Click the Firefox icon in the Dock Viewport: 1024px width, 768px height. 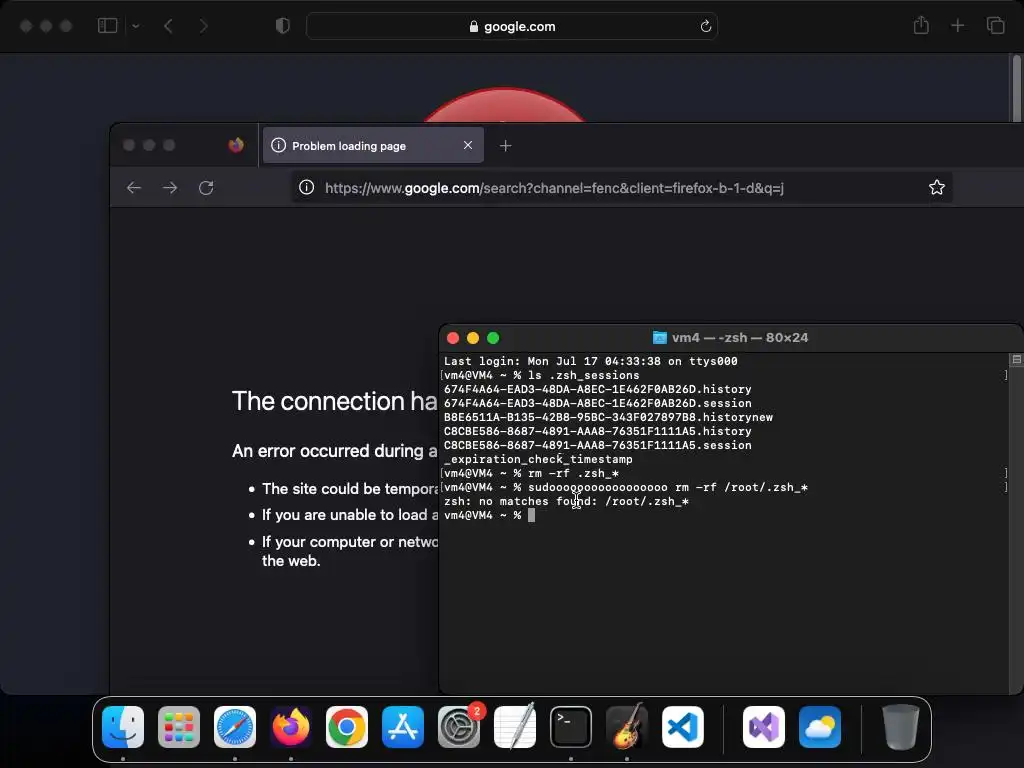tap(291, 727)
